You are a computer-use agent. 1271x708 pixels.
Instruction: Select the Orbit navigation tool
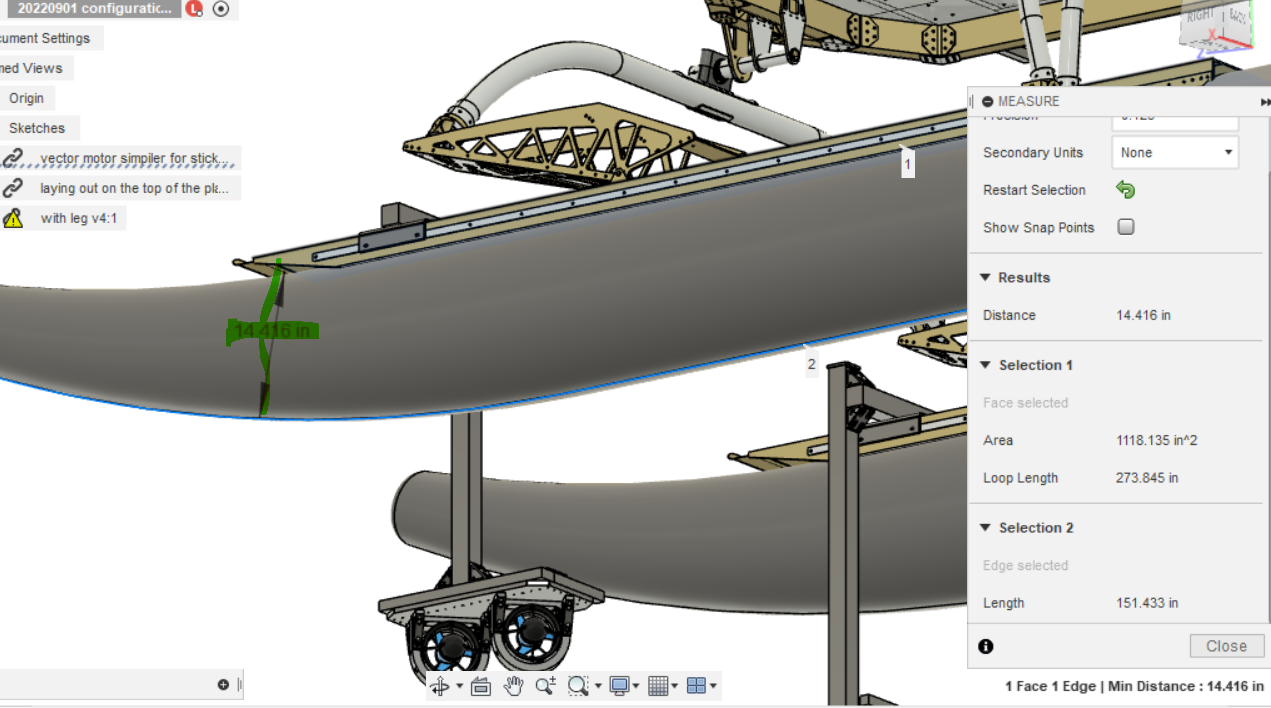coord(440,686)
